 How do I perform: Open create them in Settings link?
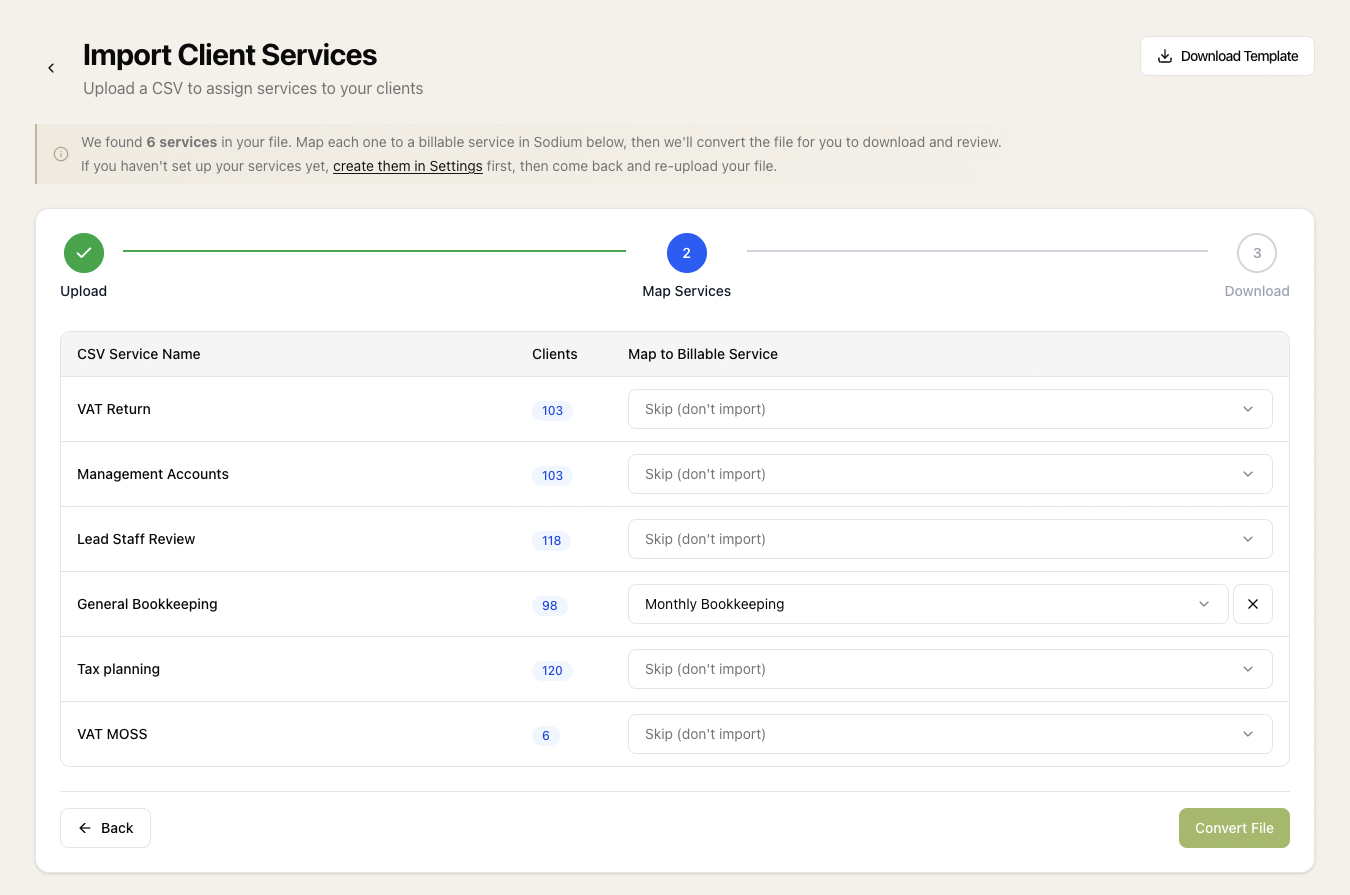[x=408, y=166]
